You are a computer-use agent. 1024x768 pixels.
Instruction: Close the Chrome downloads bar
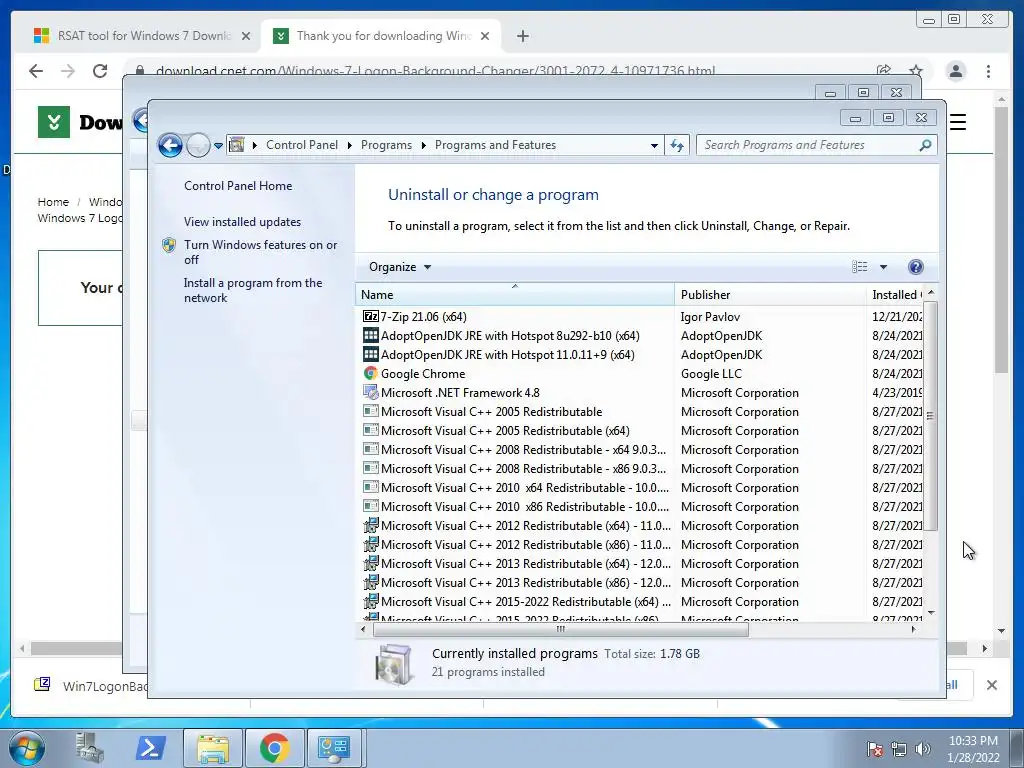pos(991,684)
